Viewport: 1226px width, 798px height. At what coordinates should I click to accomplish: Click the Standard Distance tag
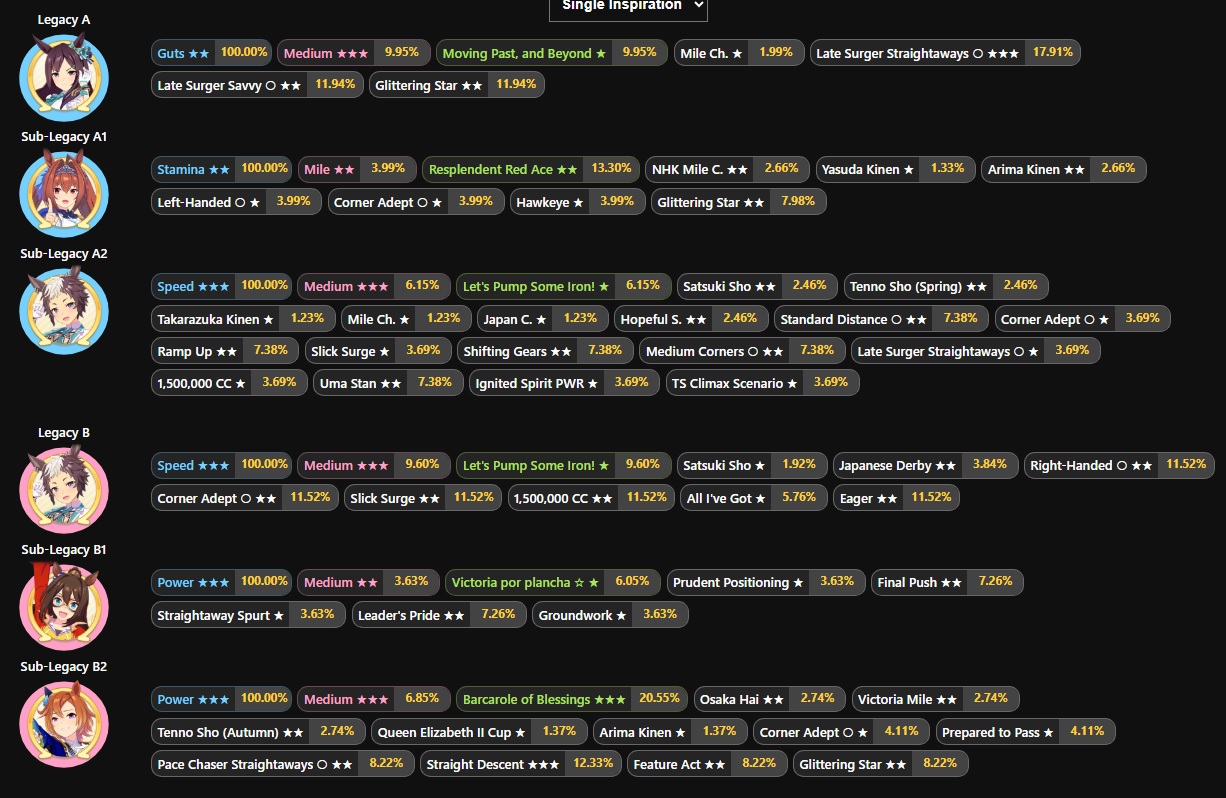[x=881, y=318]
